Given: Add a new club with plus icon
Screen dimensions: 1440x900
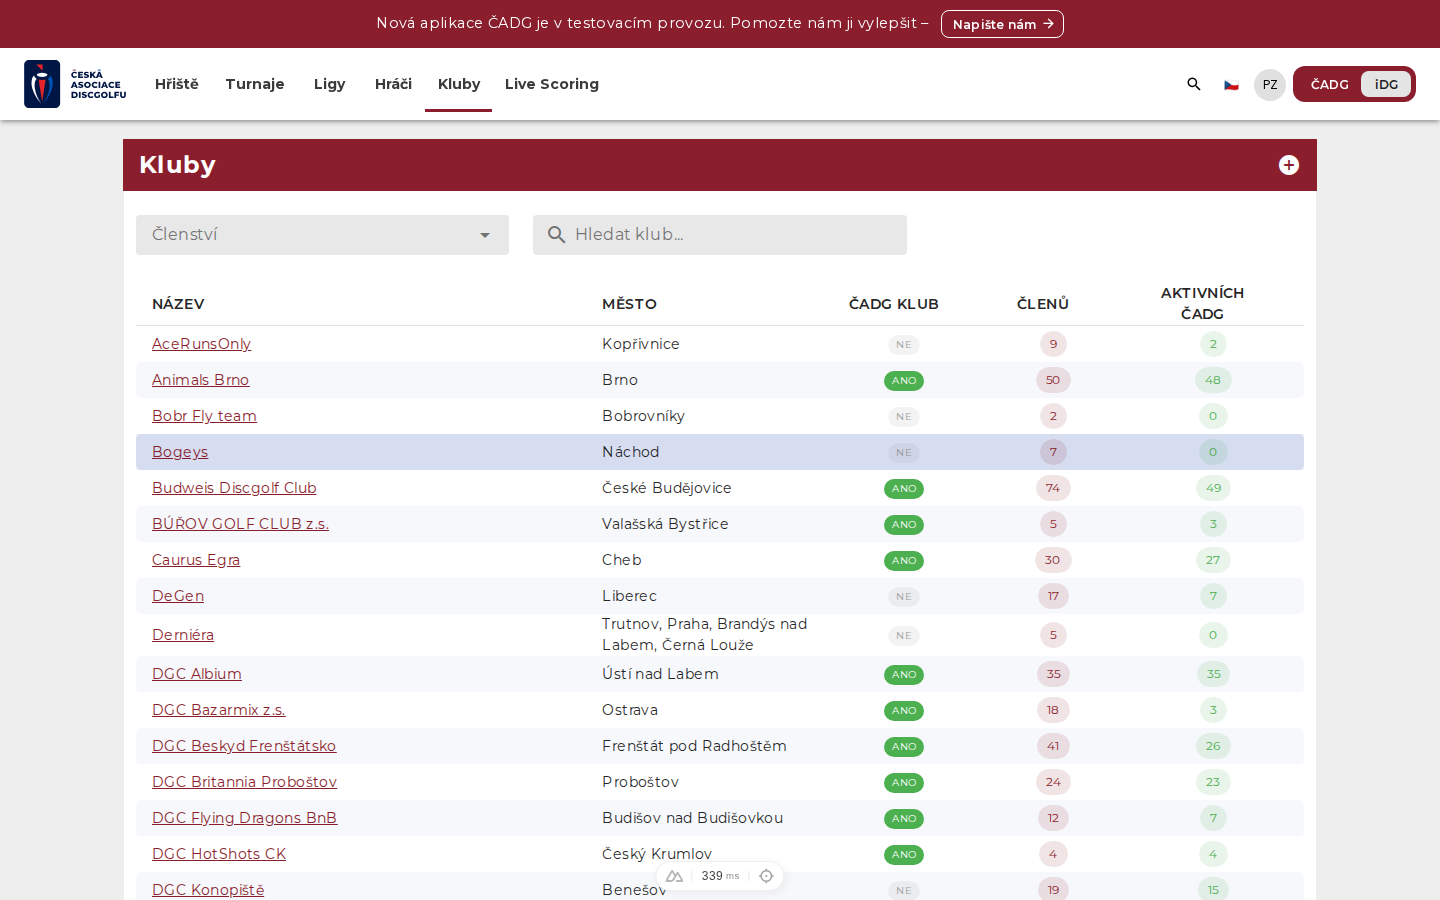Looking at the screenshot, I should [1289, 165].
